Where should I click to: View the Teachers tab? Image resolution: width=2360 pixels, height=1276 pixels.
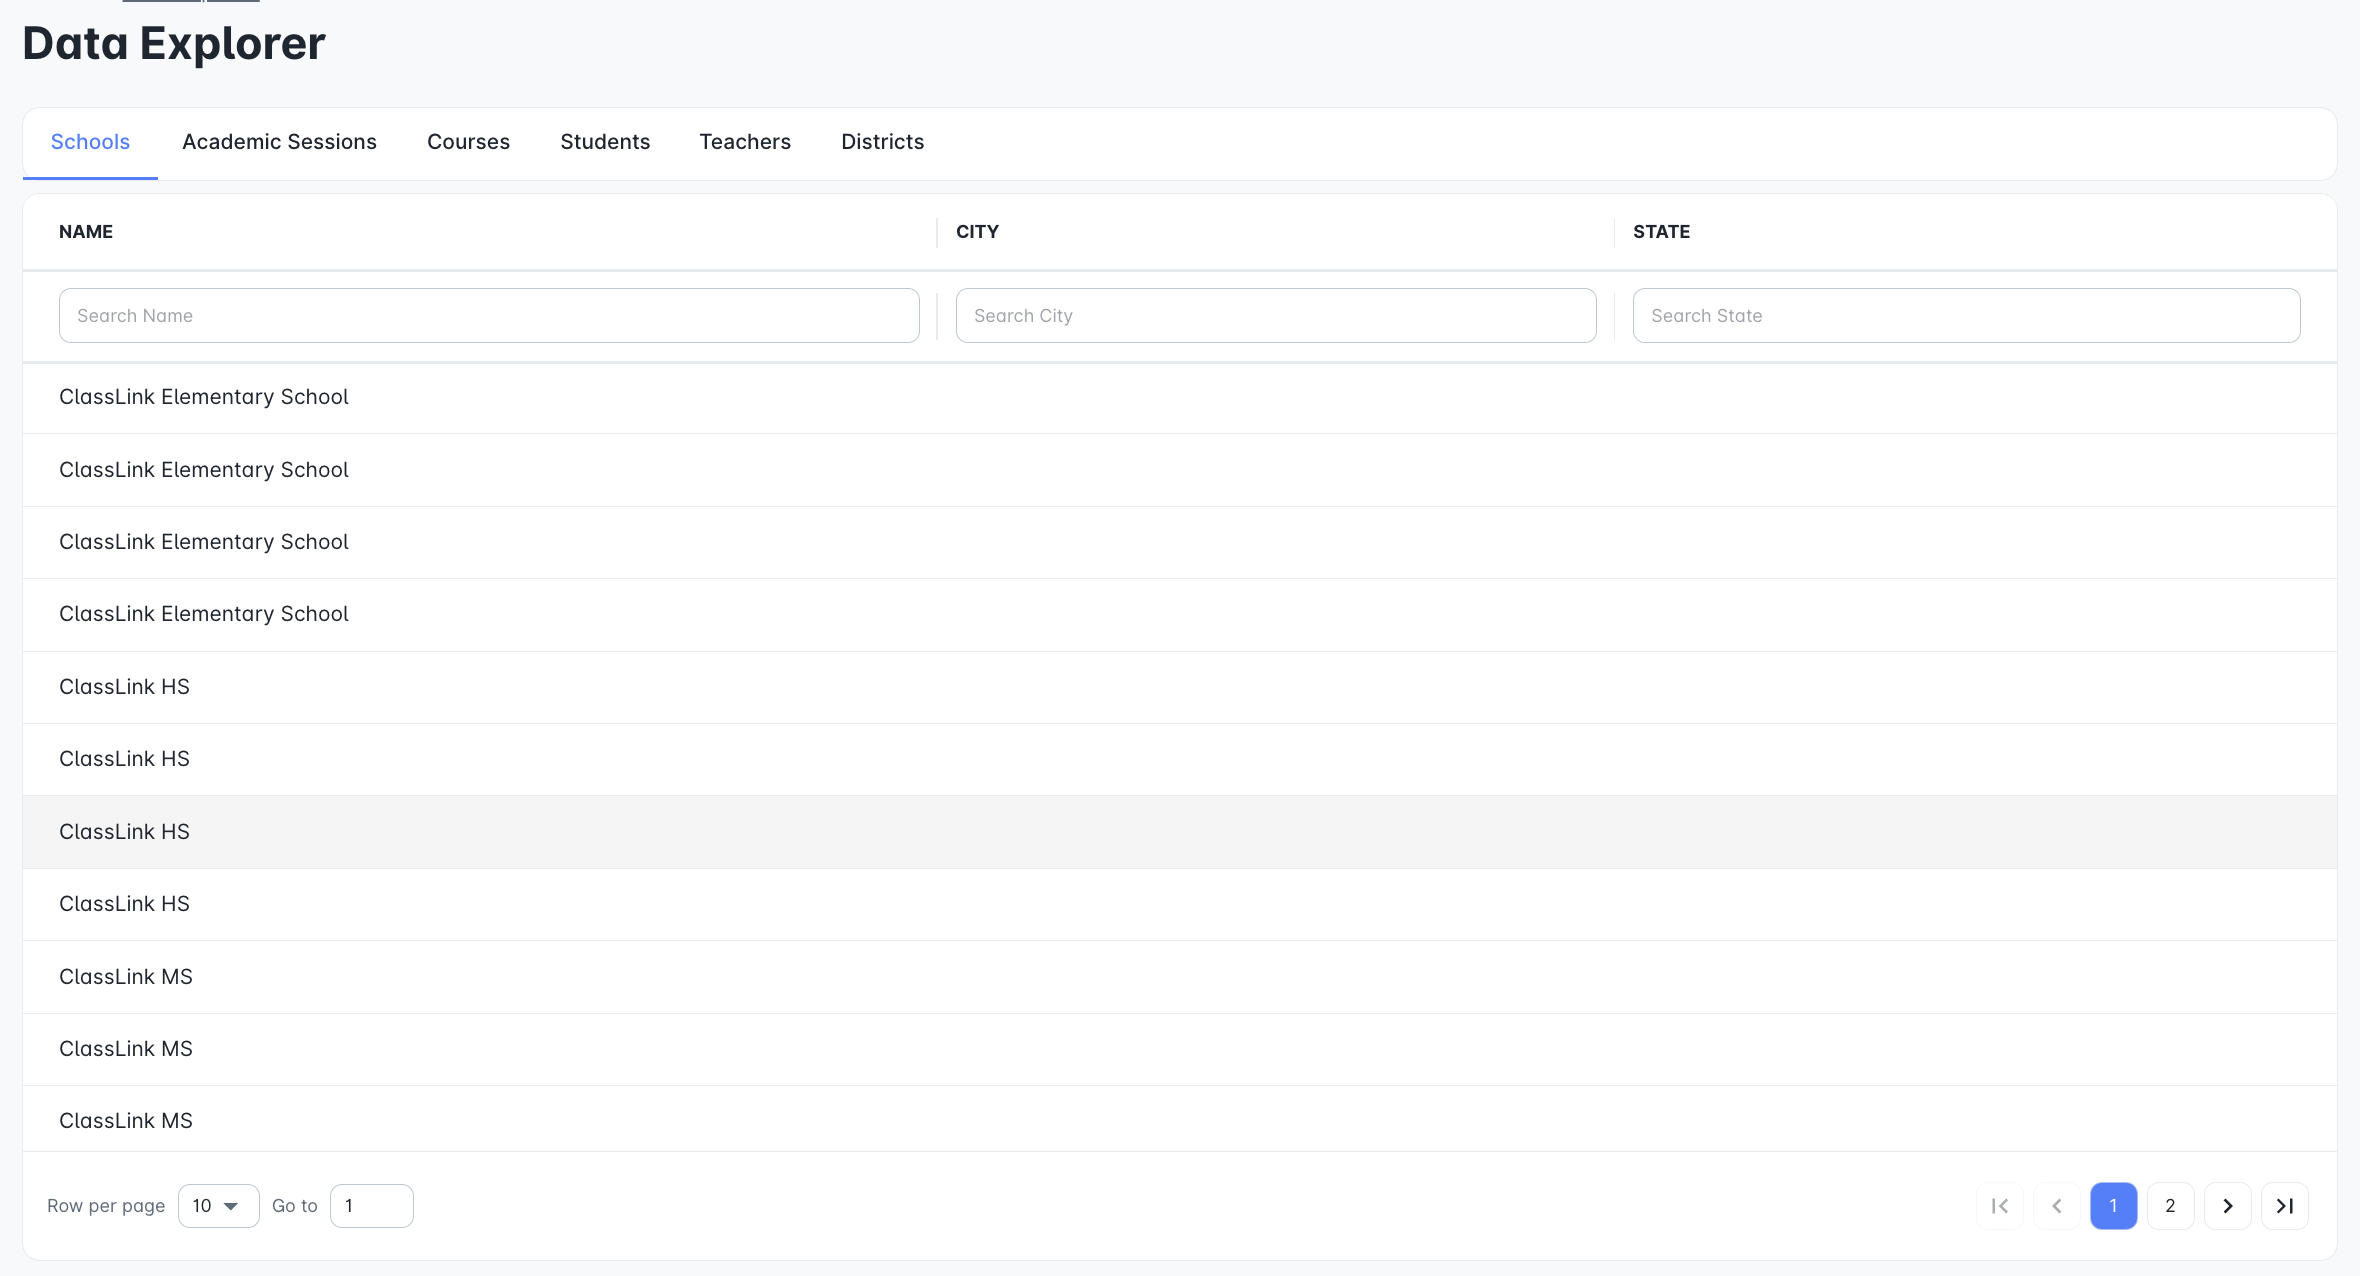click(745, 142)
